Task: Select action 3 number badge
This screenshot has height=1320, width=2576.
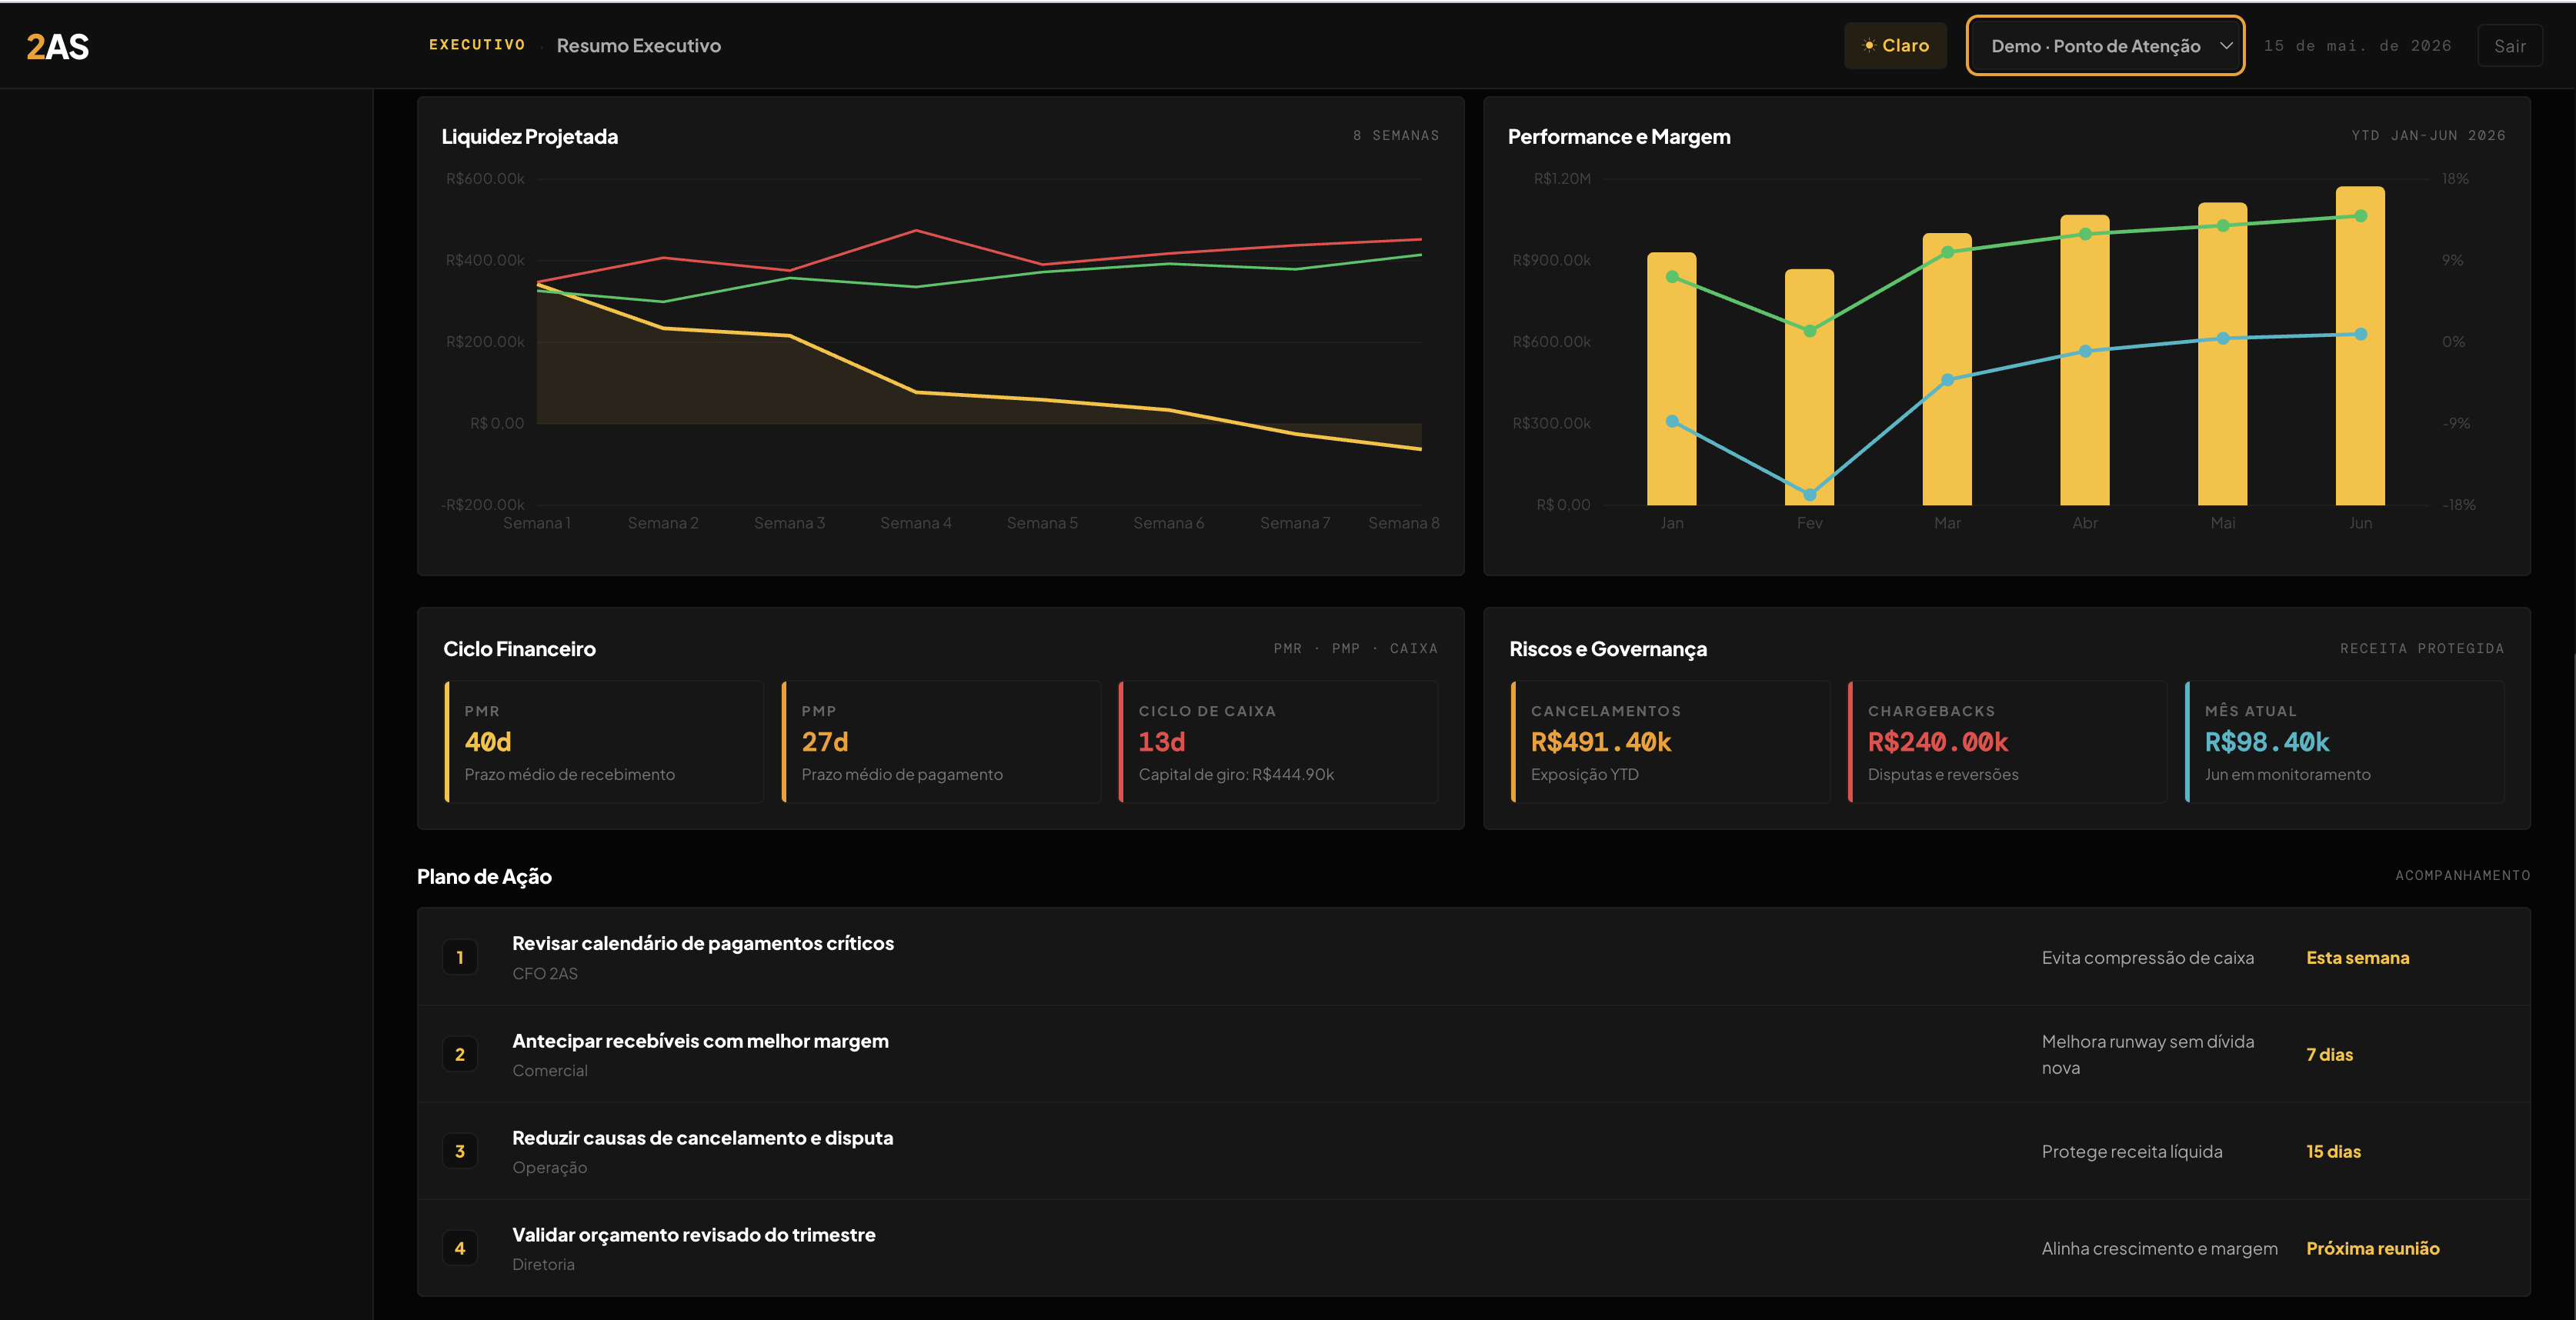Action: 460,1151
